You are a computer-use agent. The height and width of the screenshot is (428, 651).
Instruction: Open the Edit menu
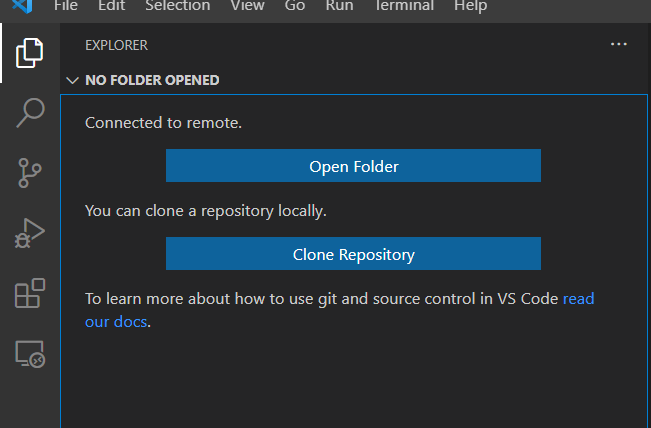(x=111, y=6)
